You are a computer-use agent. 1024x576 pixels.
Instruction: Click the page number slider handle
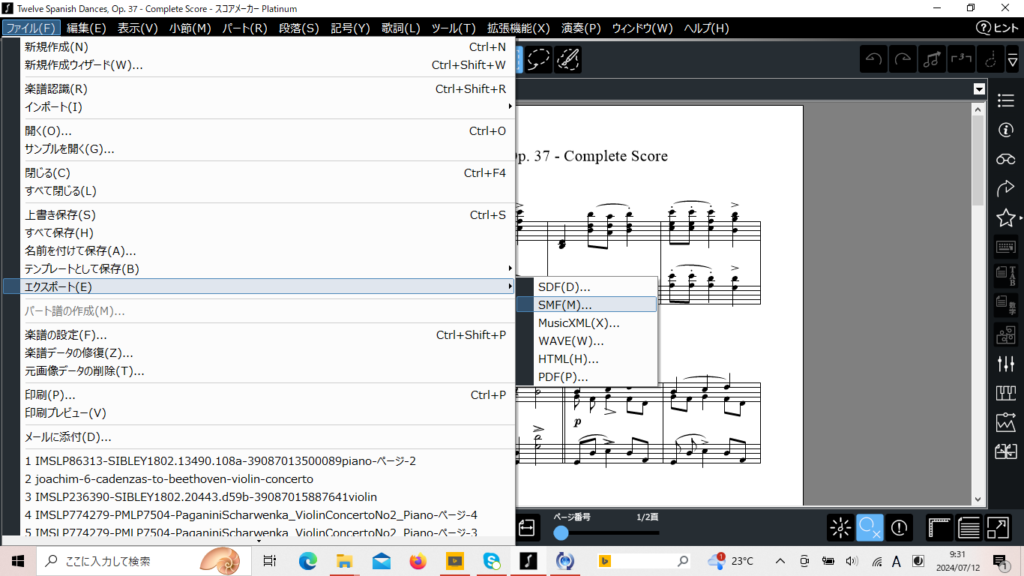pos(561,533)
